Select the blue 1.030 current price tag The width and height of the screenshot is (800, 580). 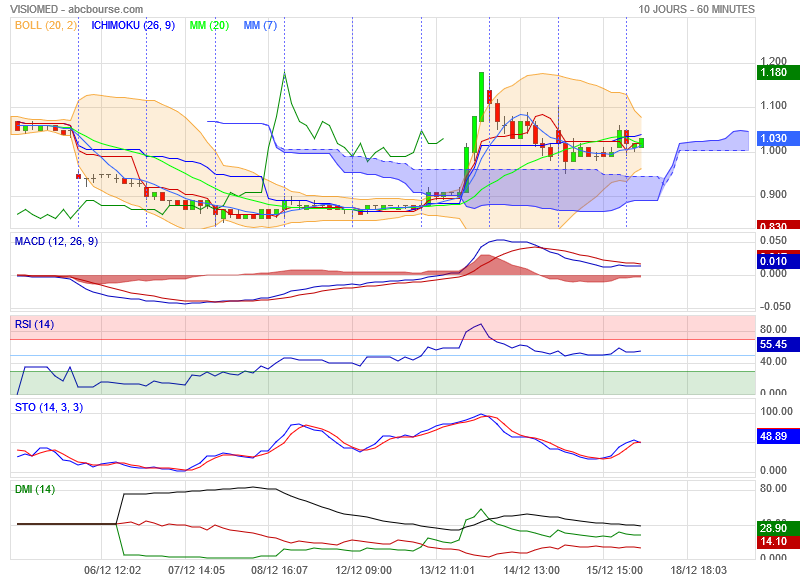tap(773, 138)
